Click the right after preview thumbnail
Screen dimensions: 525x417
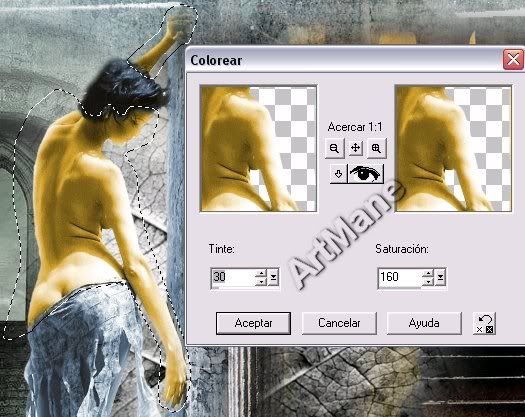[453, 148]
